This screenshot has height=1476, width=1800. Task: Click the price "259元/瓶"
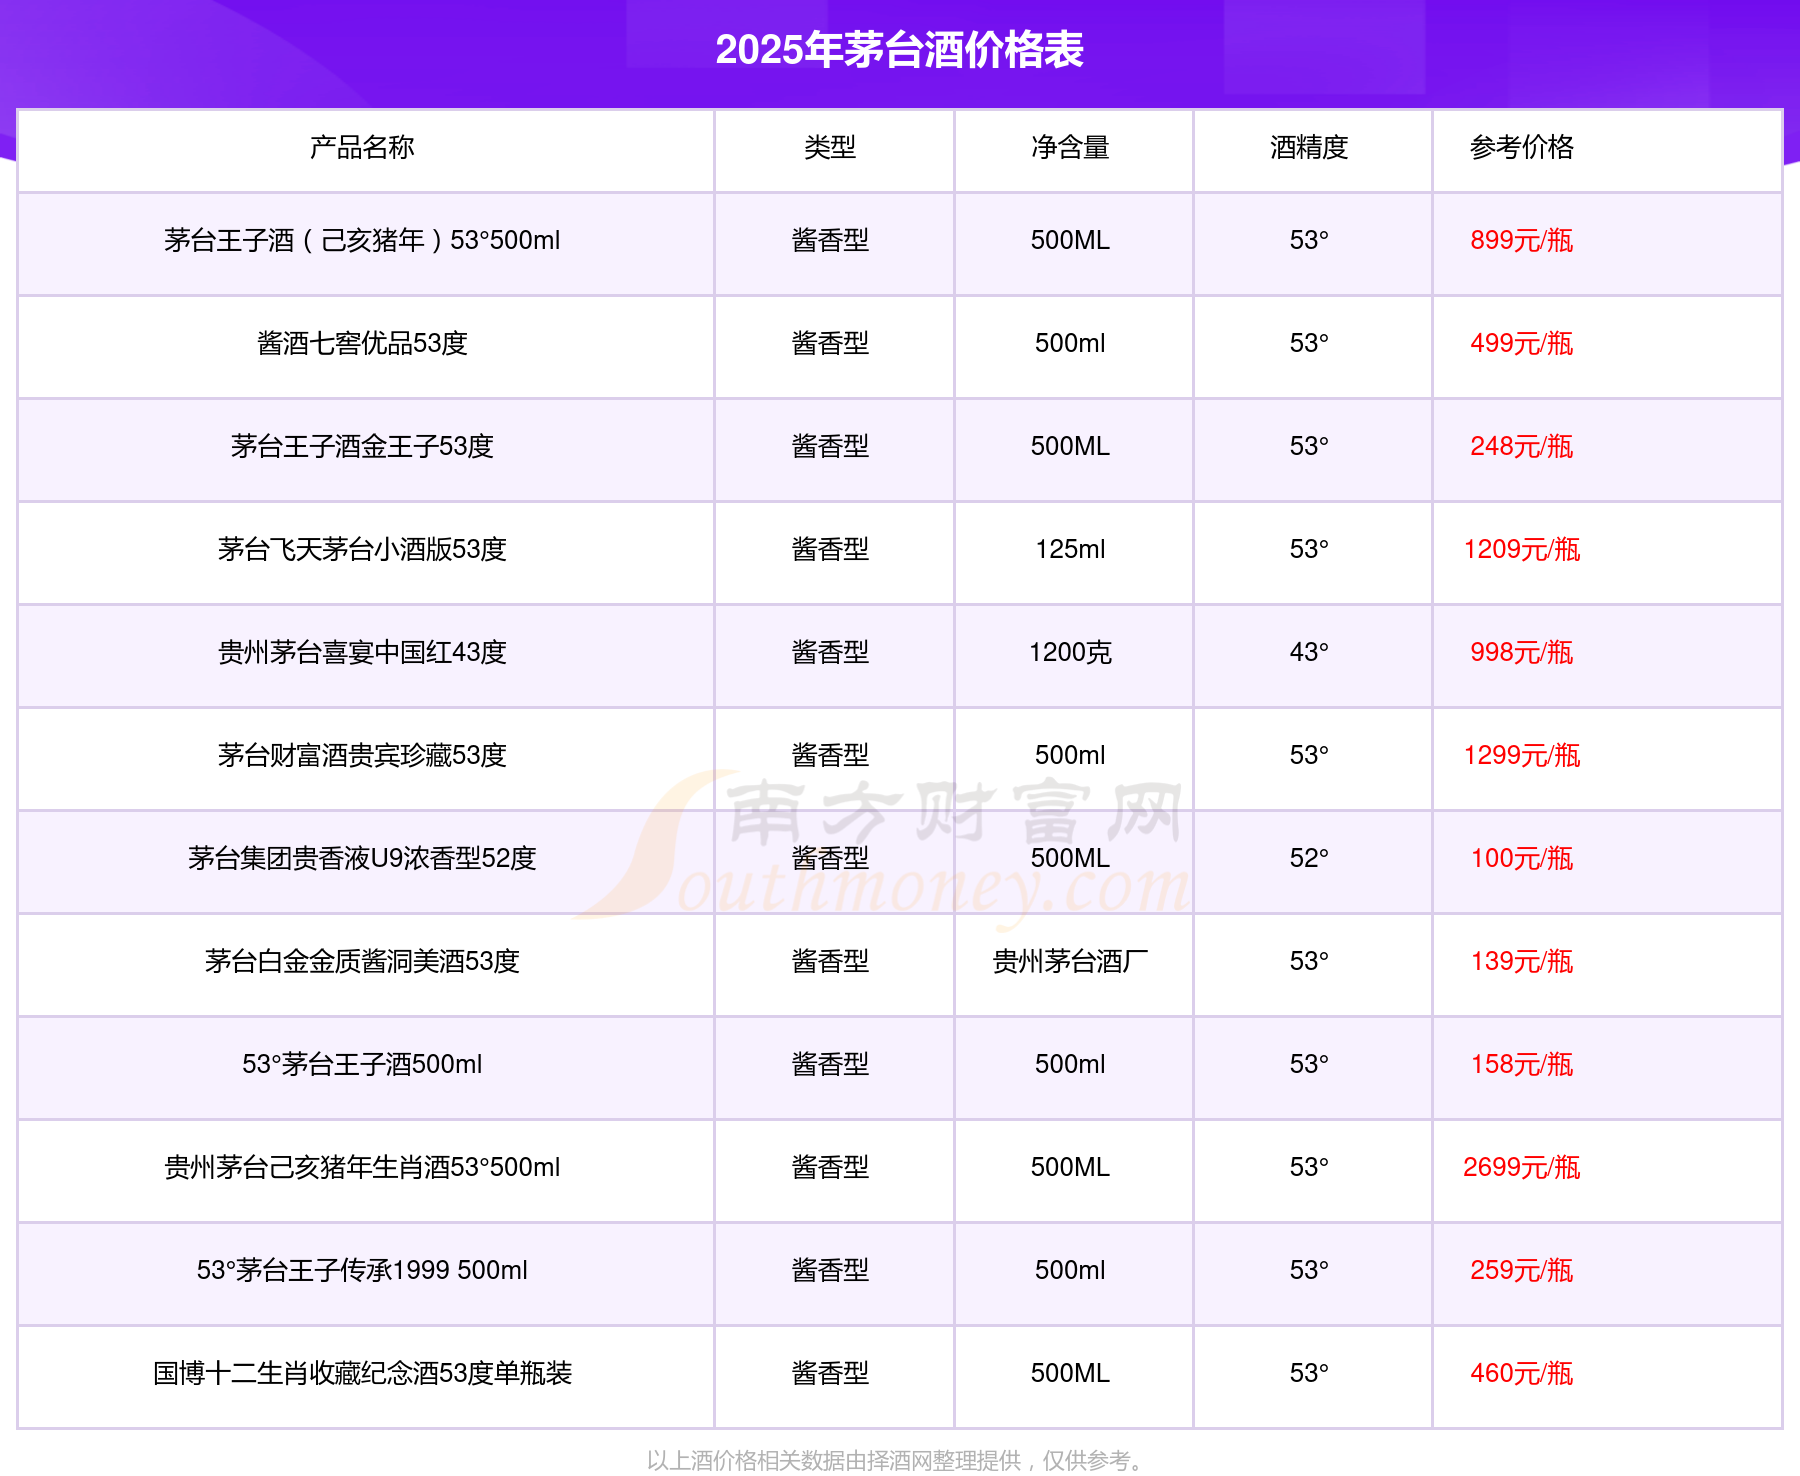1521,1270
